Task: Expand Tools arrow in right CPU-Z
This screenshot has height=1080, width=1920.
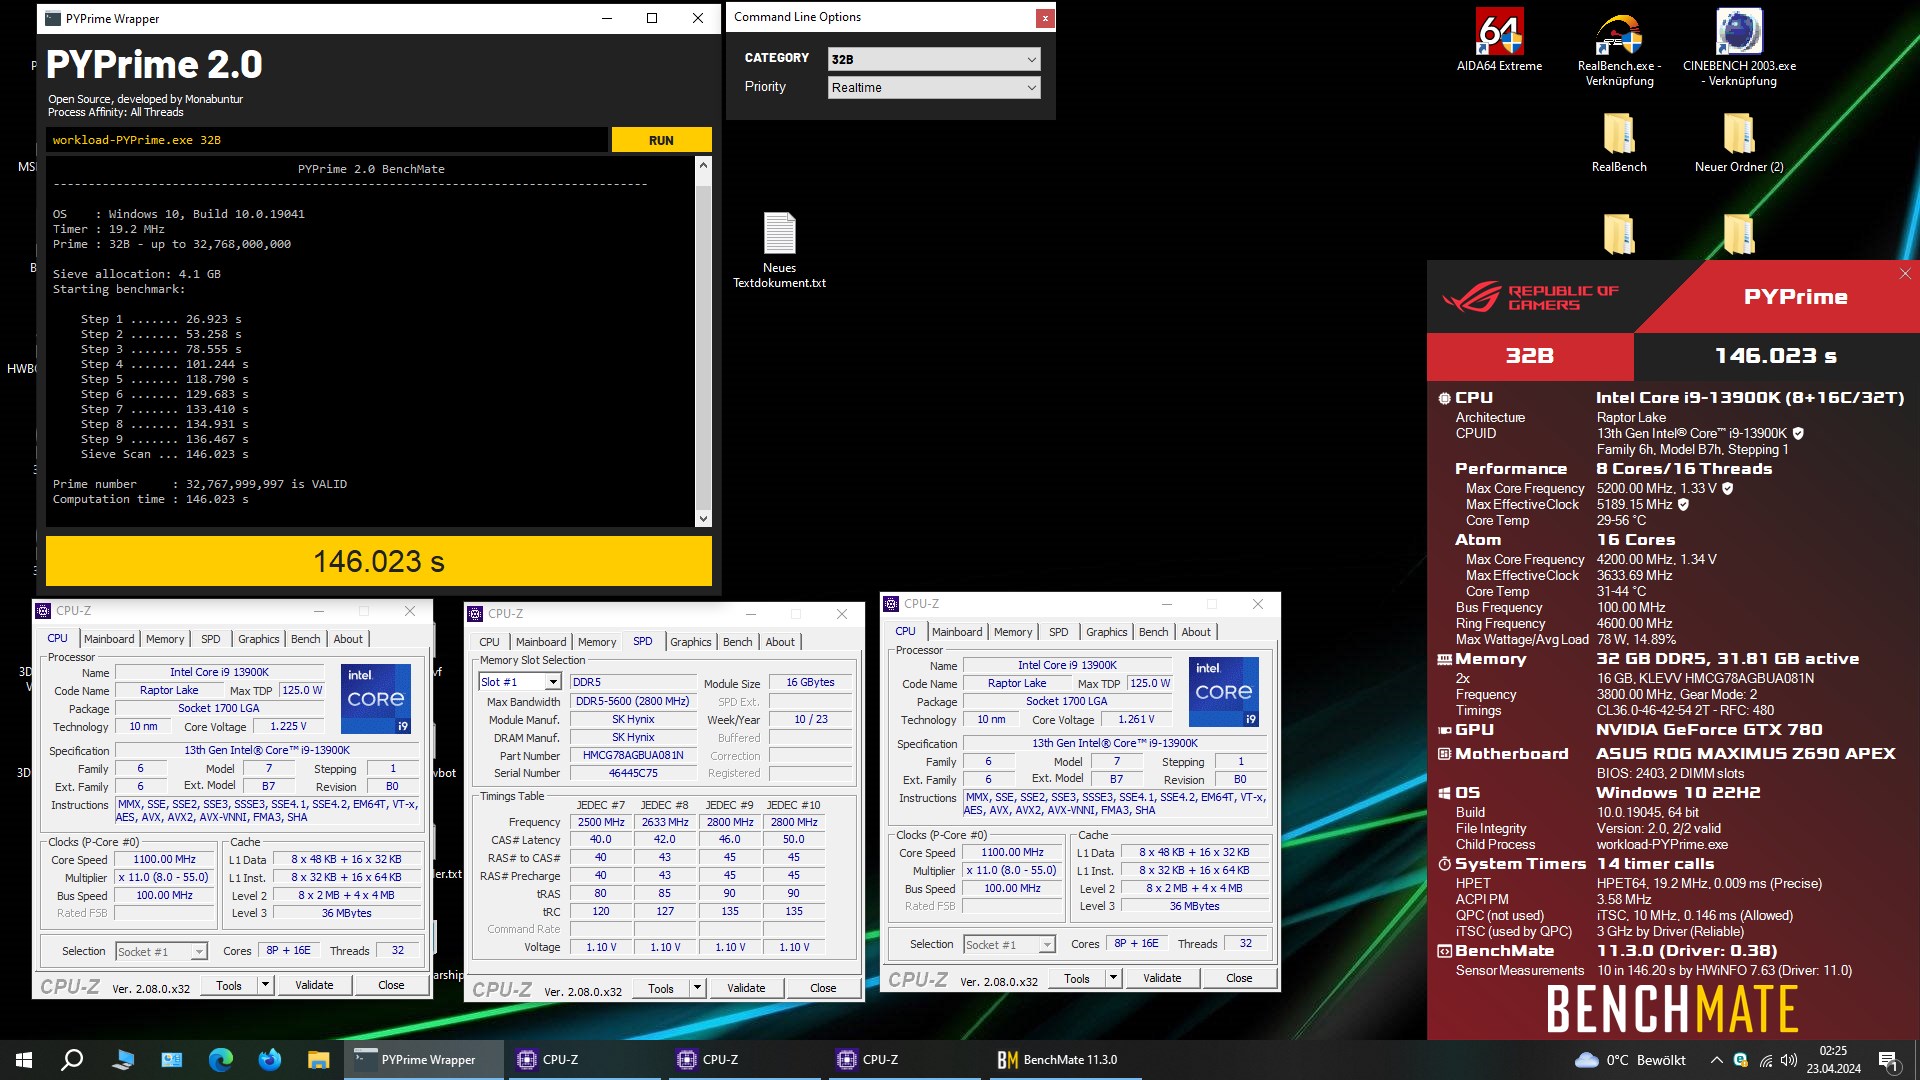Action: coord(1113,978)
